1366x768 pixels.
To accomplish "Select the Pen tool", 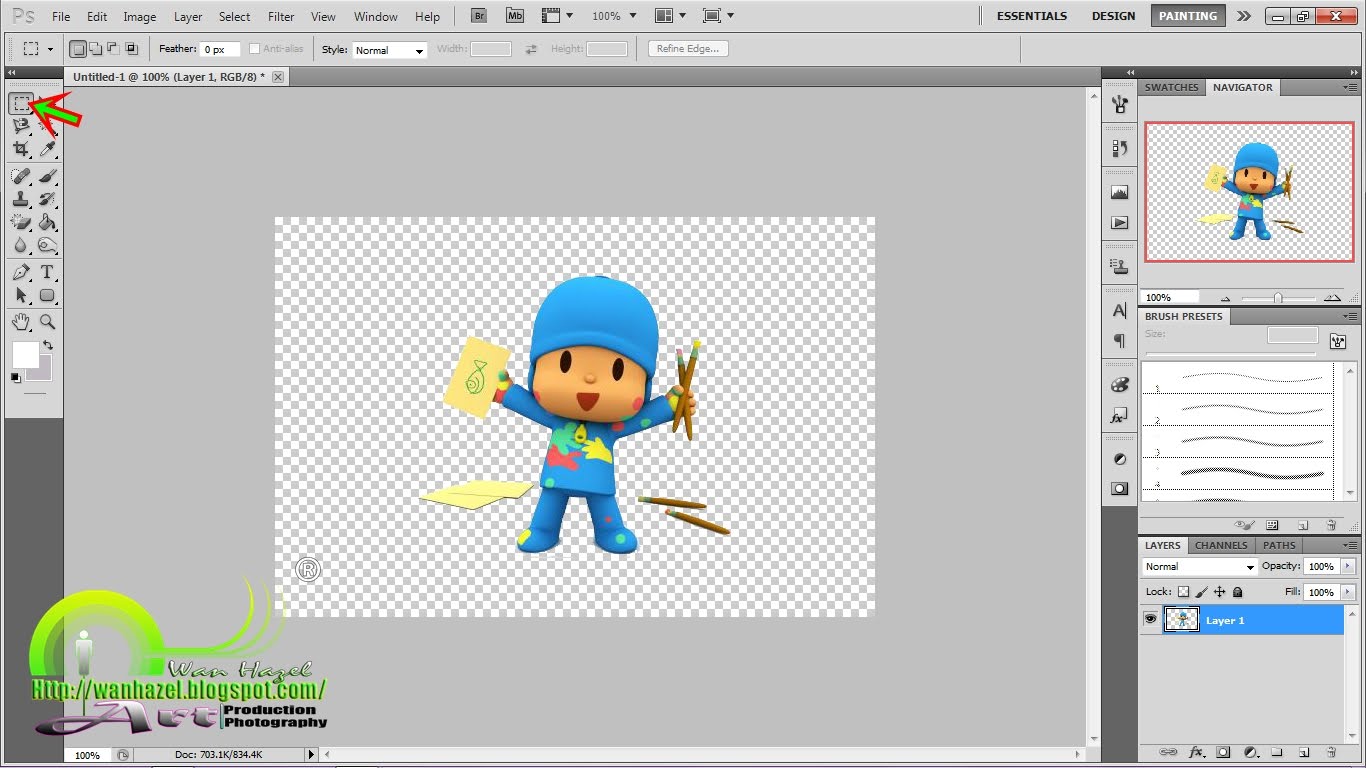I will point(21,273).
